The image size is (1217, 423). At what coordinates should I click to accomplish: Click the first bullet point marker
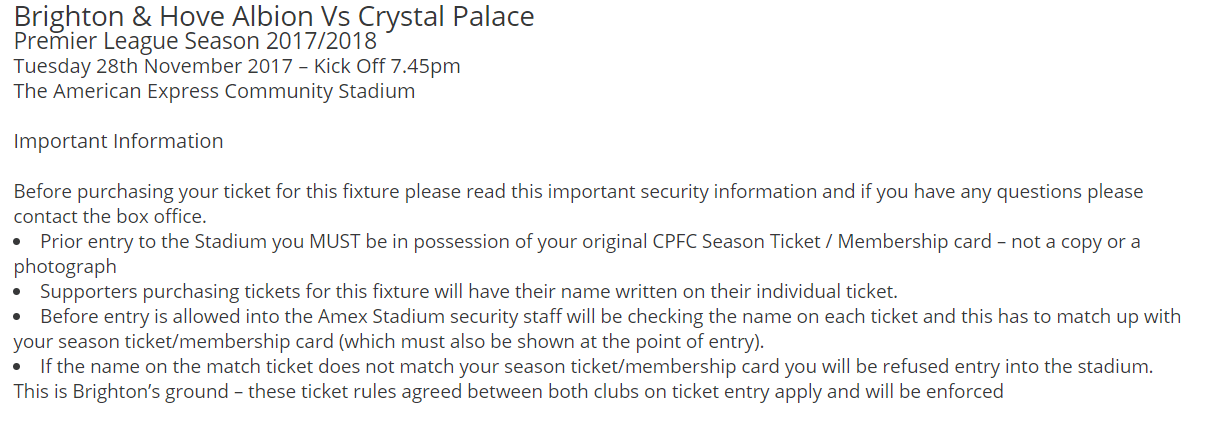18,243
